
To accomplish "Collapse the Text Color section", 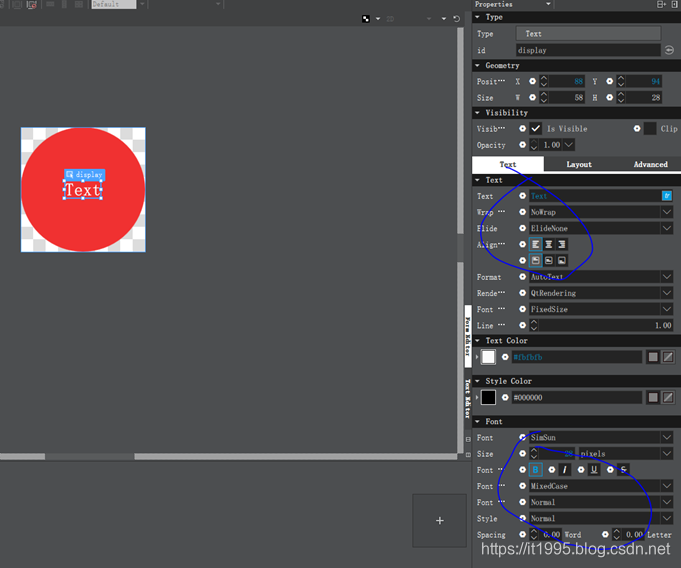I will [477, 340].
